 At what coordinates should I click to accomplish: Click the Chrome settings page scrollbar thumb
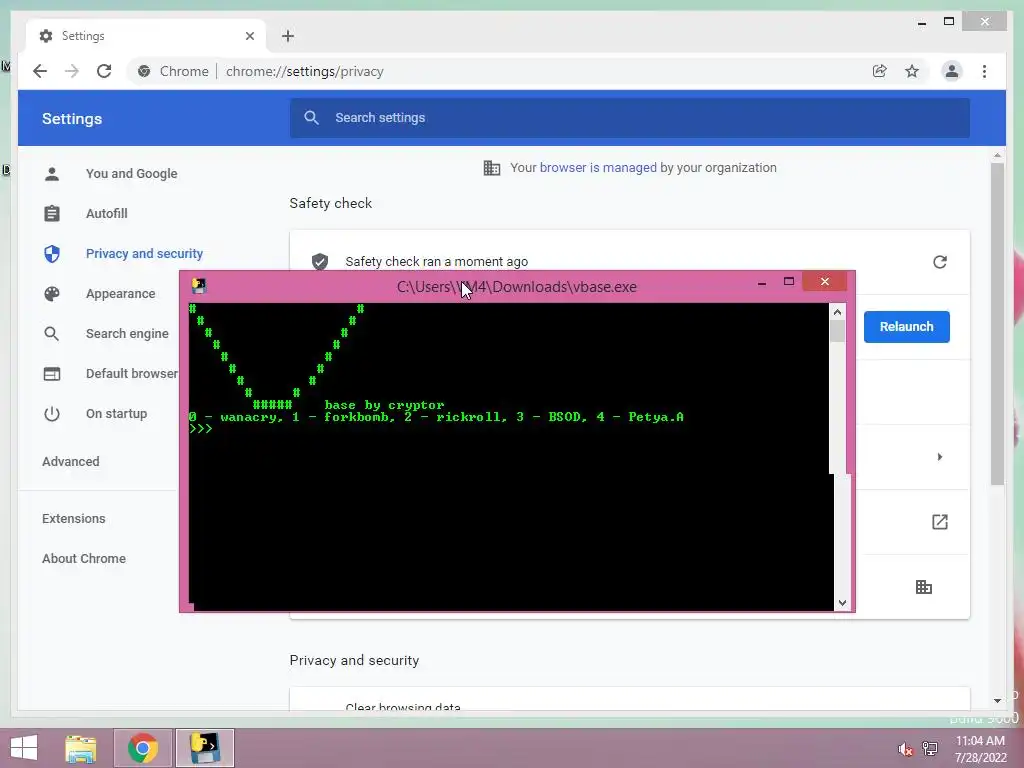click(997, 324)
